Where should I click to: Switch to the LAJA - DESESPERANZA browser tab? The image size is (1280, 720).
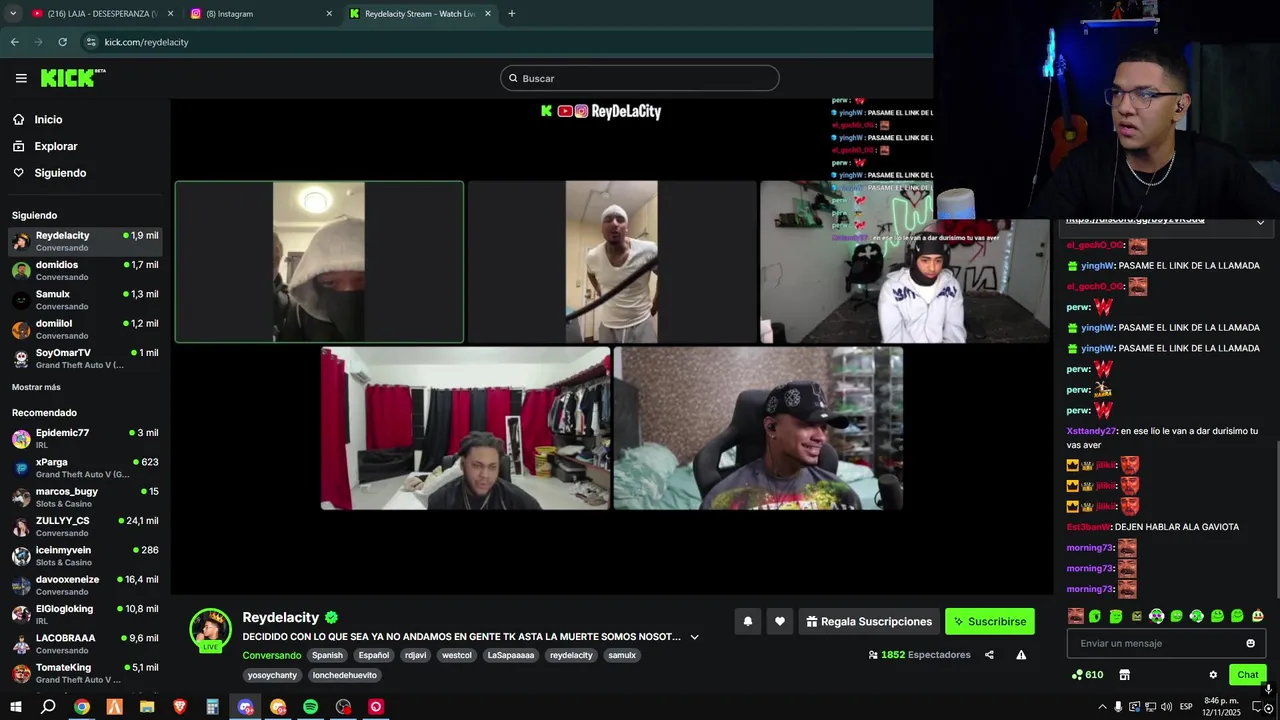(103, 14)
